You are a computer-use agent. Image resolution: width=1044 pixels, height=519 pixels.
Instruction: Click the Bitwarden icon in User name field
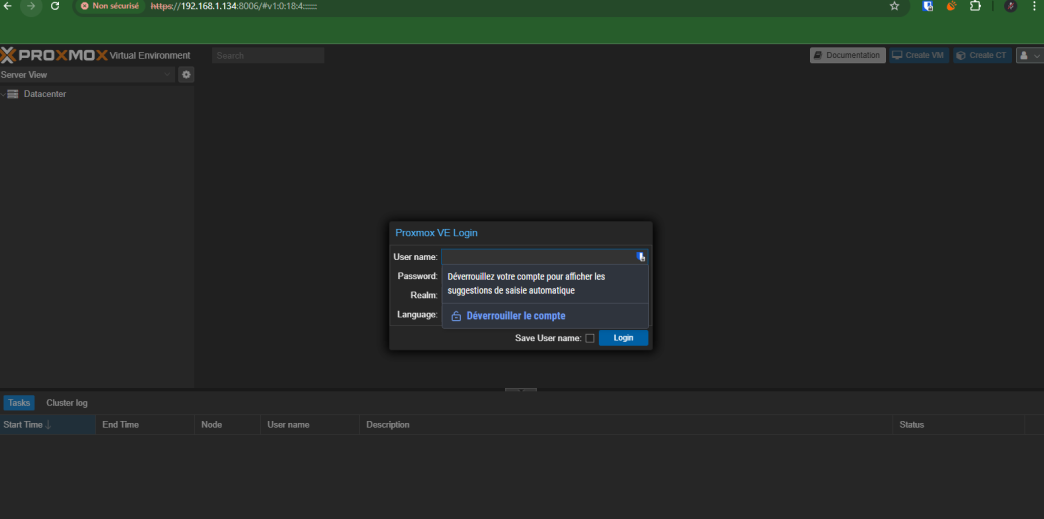[x=641, y=257]
